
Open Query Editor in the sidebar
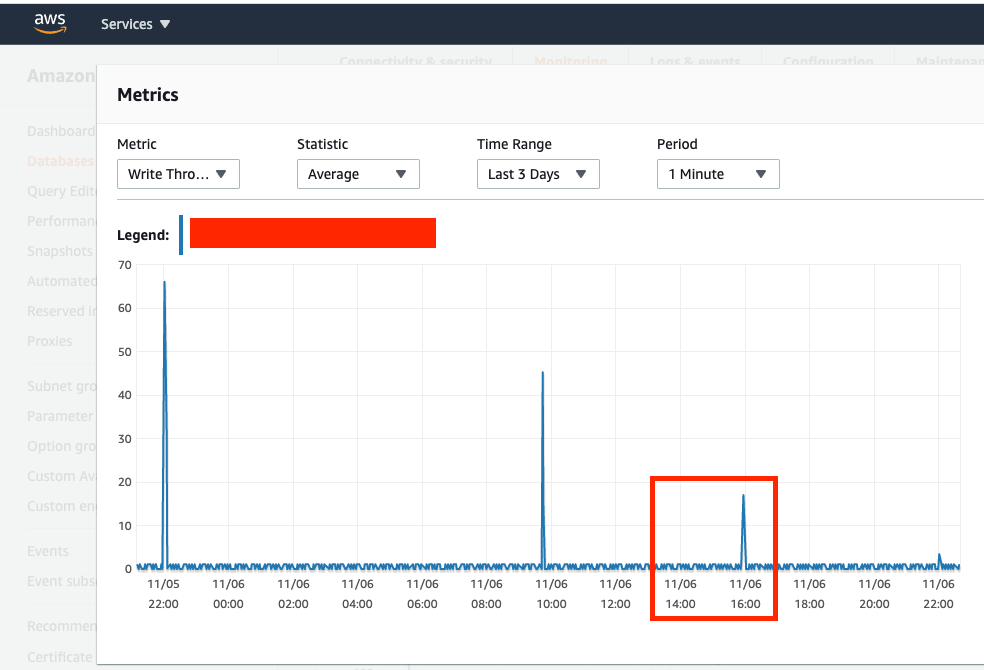[62, 191]
